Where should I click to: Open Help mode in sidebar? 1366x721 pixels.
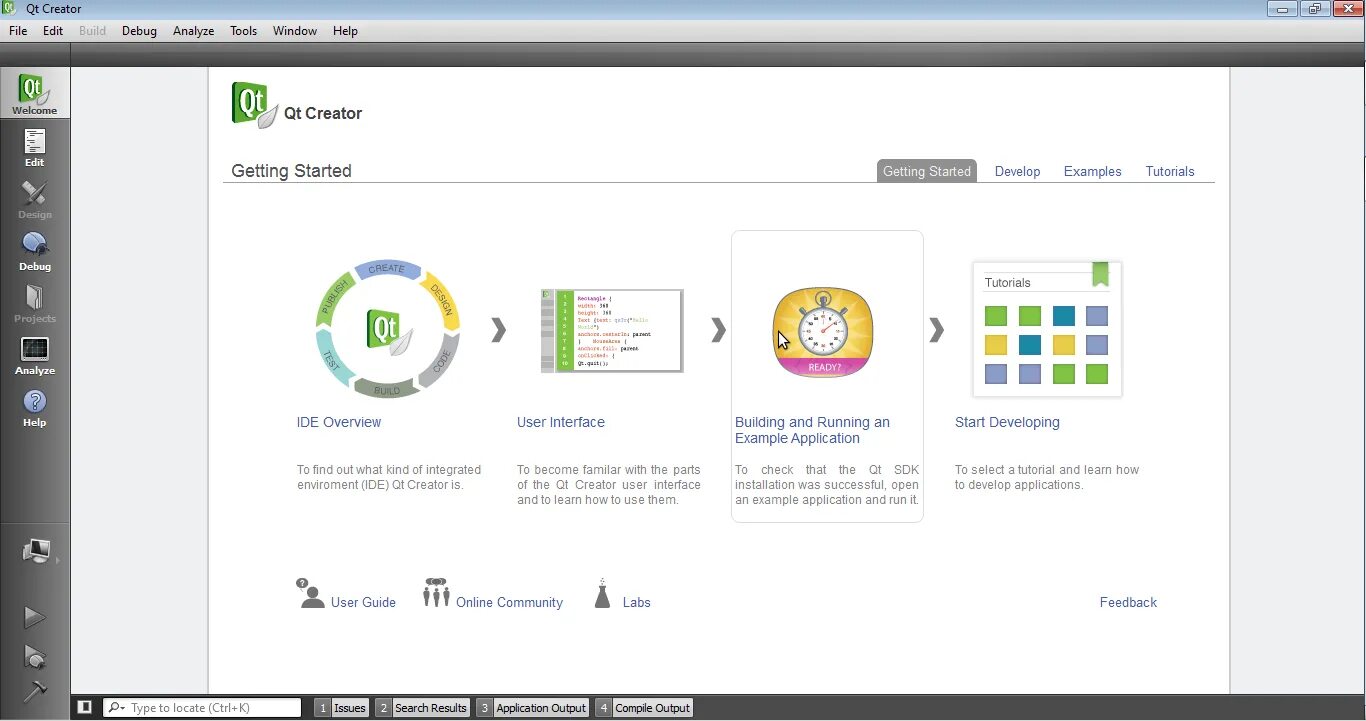35,407
